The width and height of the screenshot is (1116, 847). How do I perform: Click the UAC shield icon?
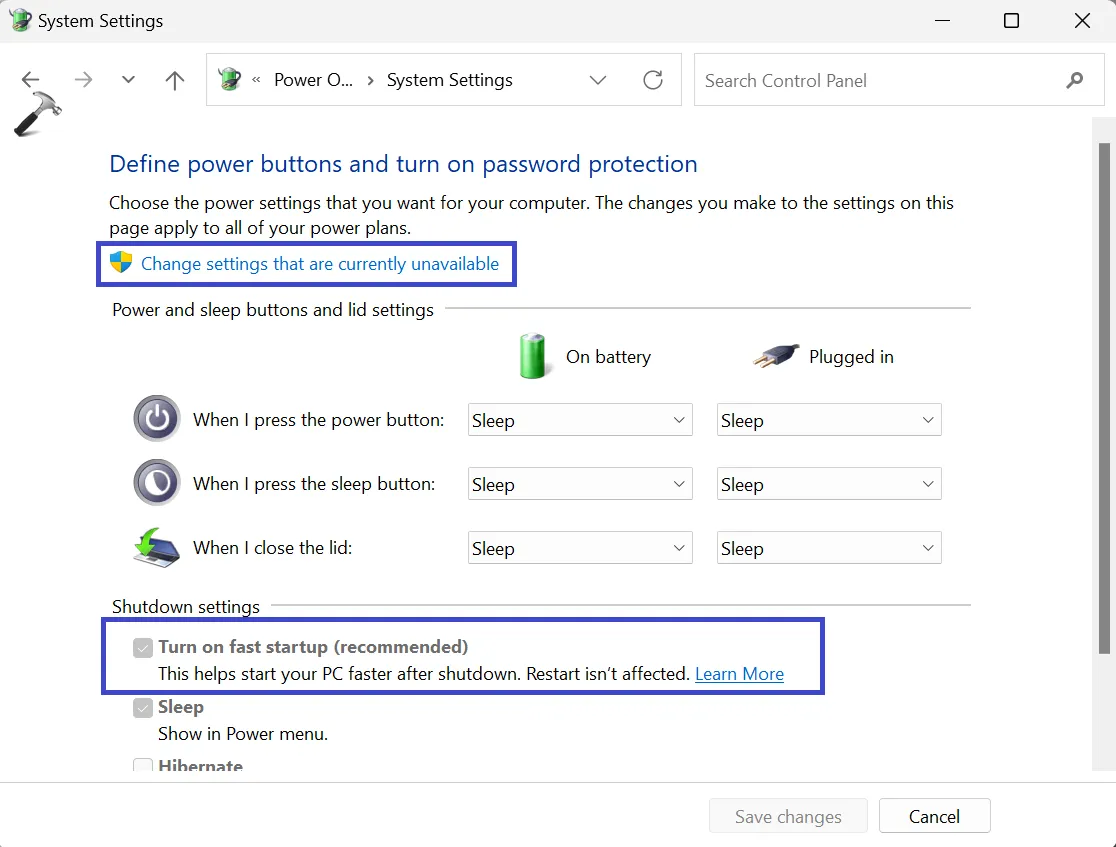click(120, 263)
